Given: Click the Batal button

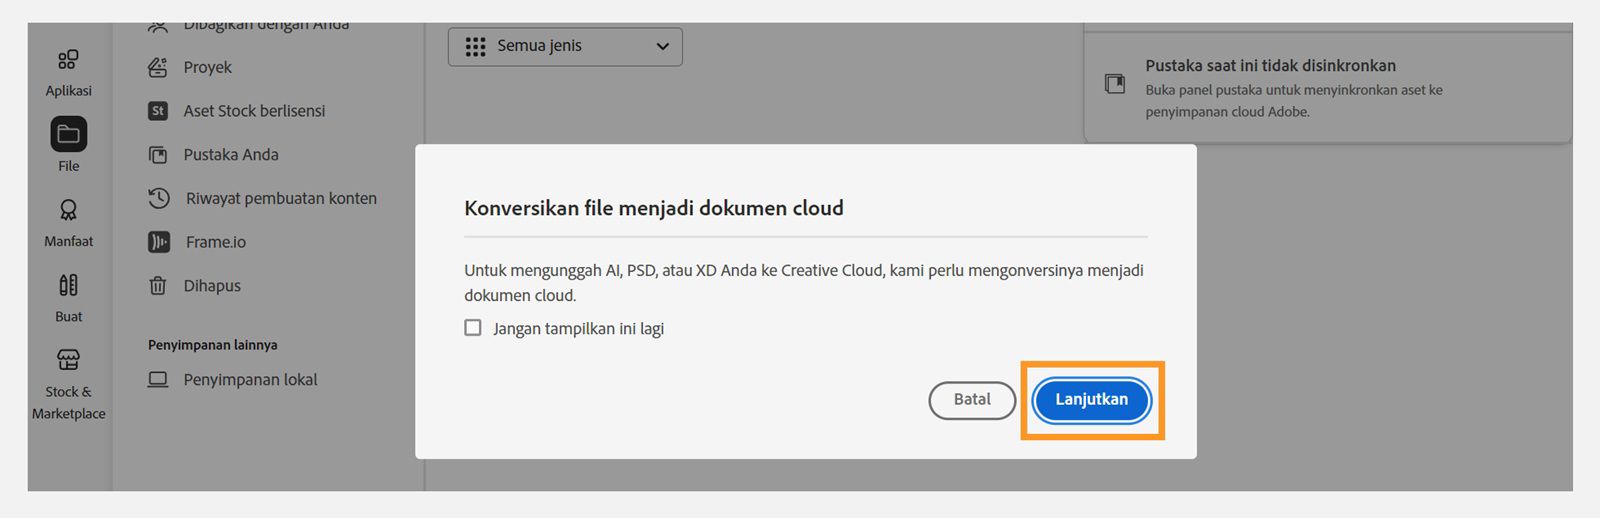Looking at the screenshot, I should coord(972,400).
